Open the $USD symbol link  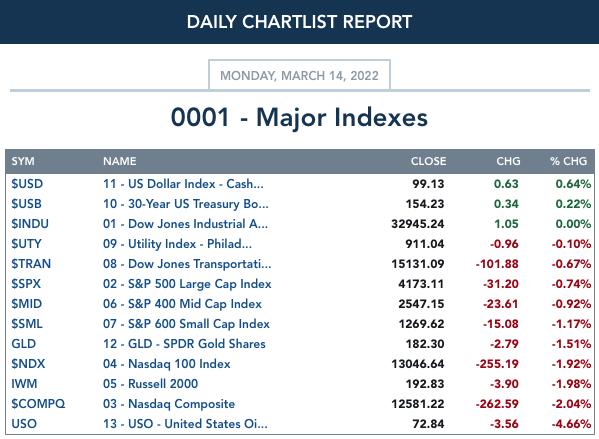click(x=27, y=184)
